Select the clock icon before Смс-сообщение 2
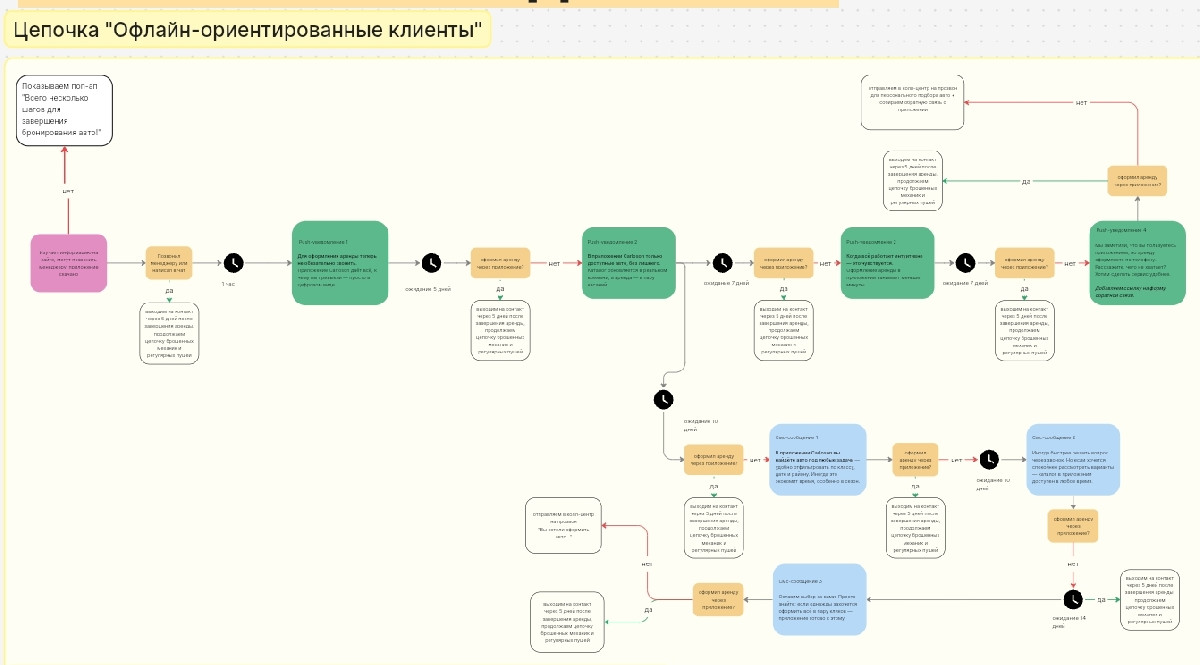The image size is (1200, 665). [988, 459]
